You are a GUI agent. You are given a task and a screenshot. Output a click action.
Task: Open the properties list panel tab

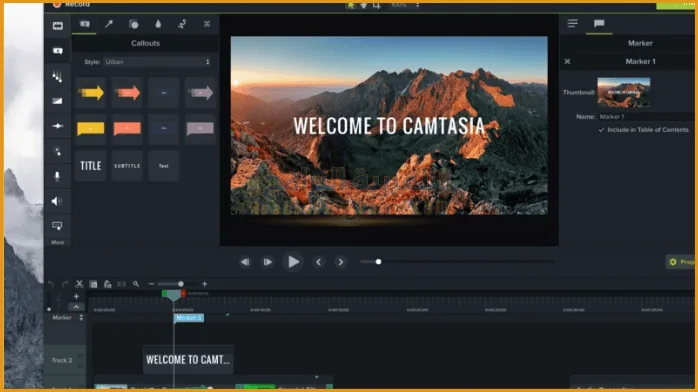click(572, 23)
